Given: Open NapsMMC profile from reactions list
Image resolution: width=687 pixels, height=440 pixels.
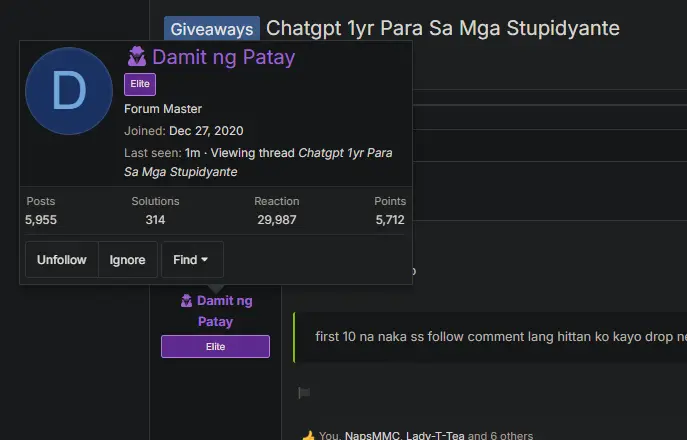Looking at the screenshot, I should (x=372, y=436).
